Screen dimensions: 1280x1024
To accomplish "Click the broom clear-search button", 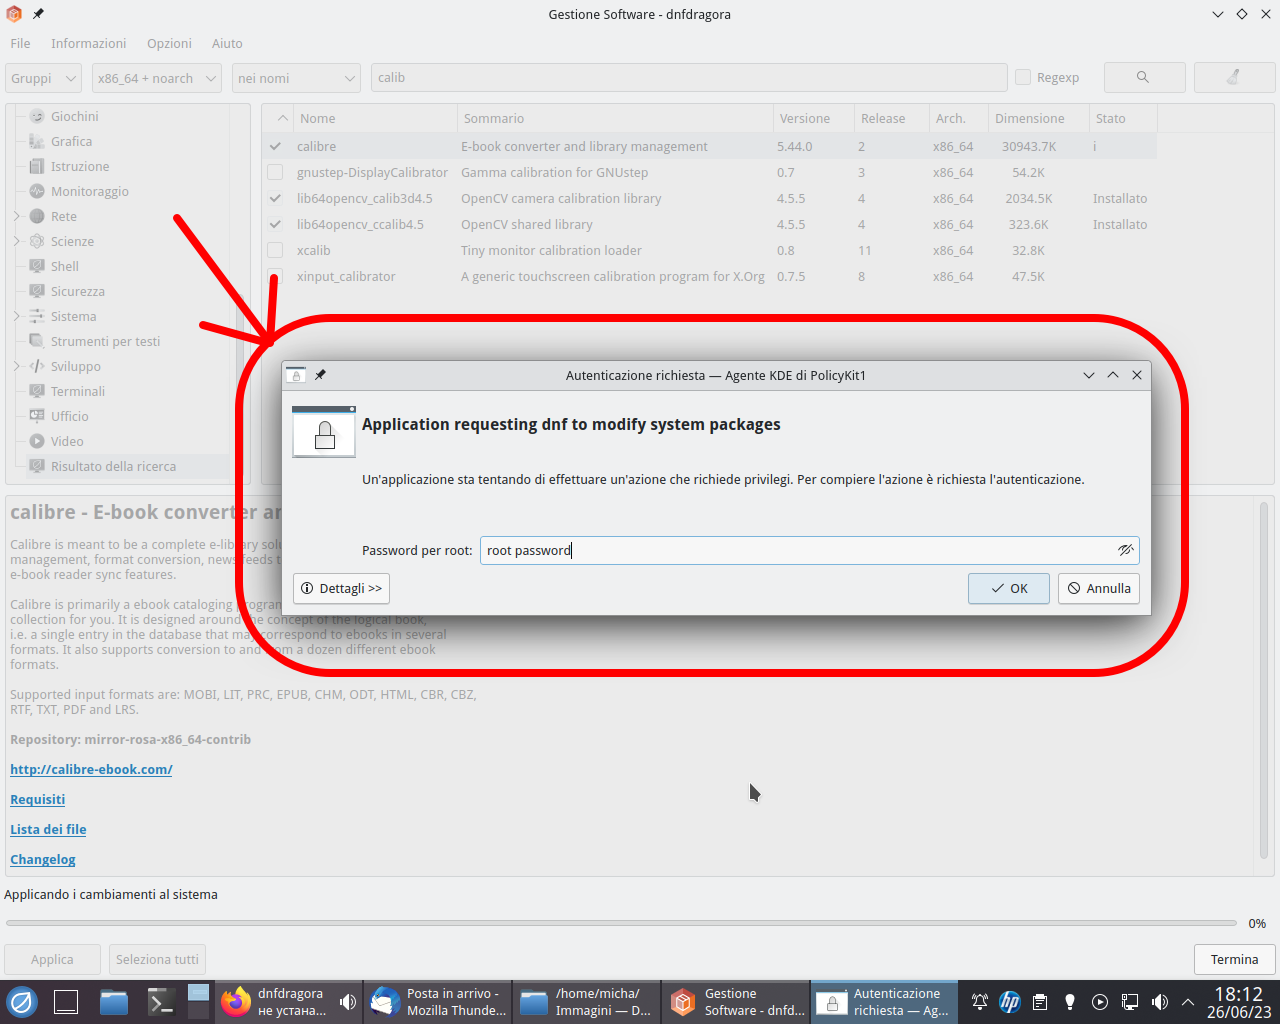I will click(x=1234, y=77).
